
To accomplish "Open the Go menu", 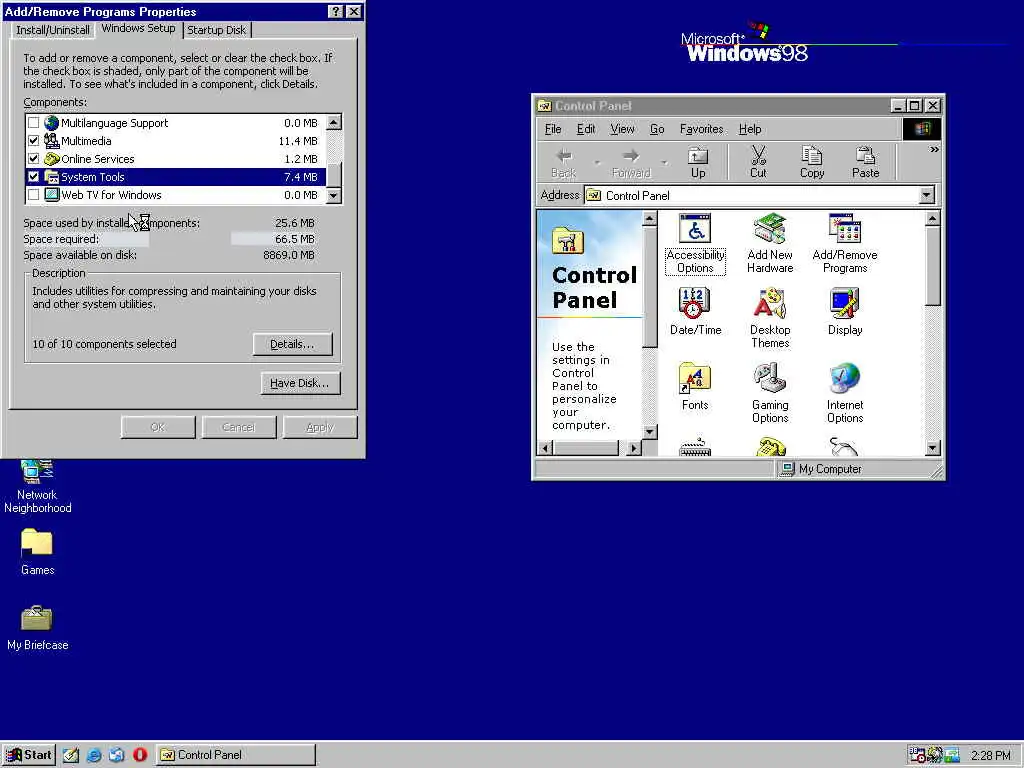I will (657, 129).
